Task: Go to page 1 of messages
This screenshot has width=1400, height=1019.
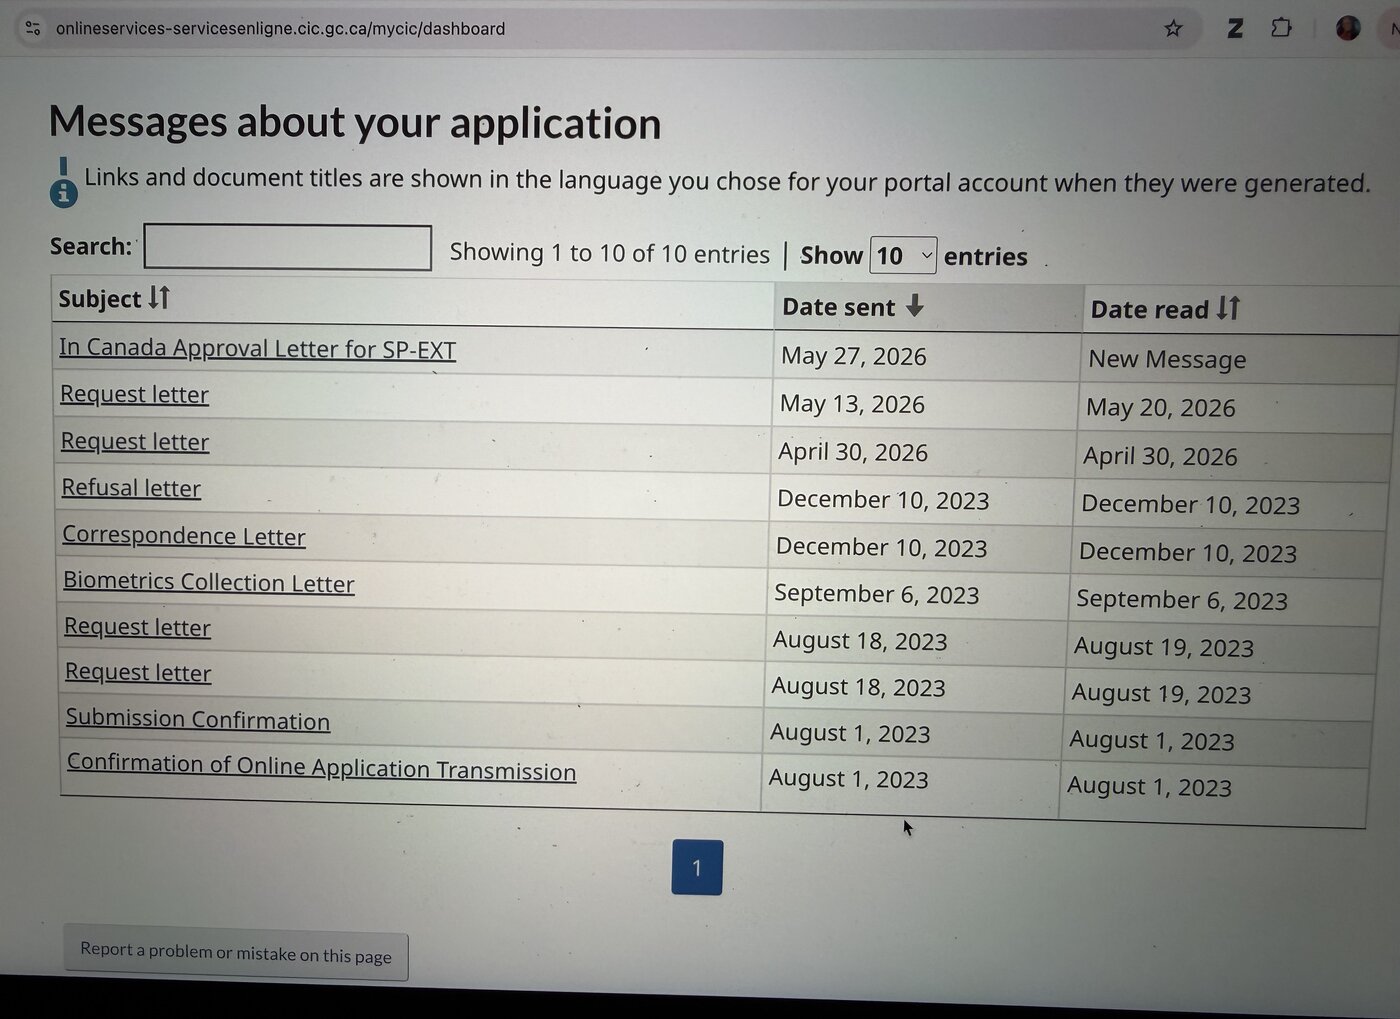Action: (697, 867)
